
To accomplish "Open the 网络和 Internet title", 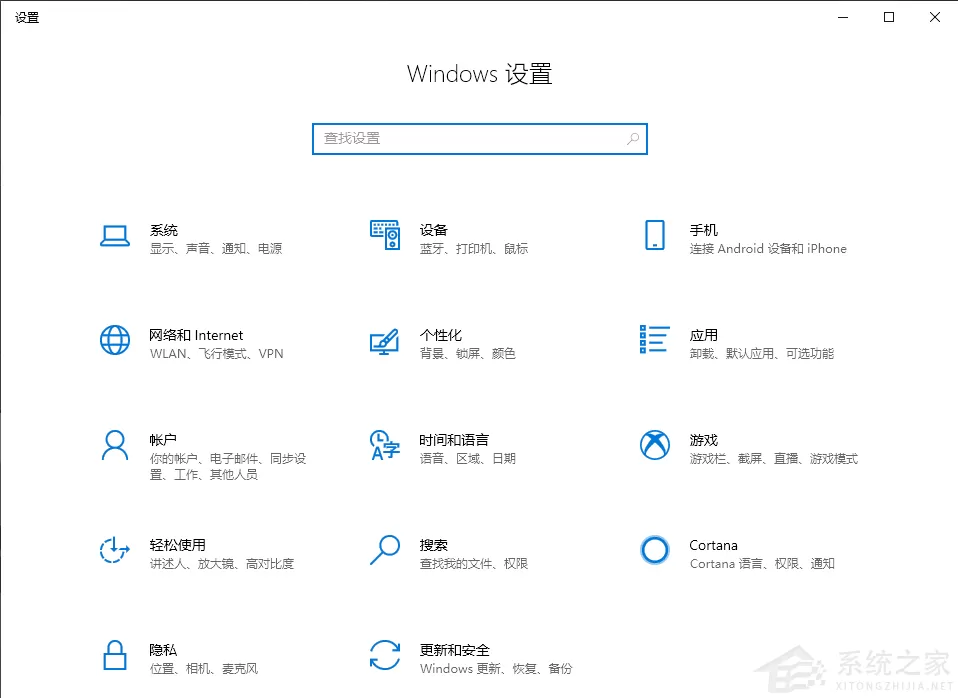I will tap(196, 336).
